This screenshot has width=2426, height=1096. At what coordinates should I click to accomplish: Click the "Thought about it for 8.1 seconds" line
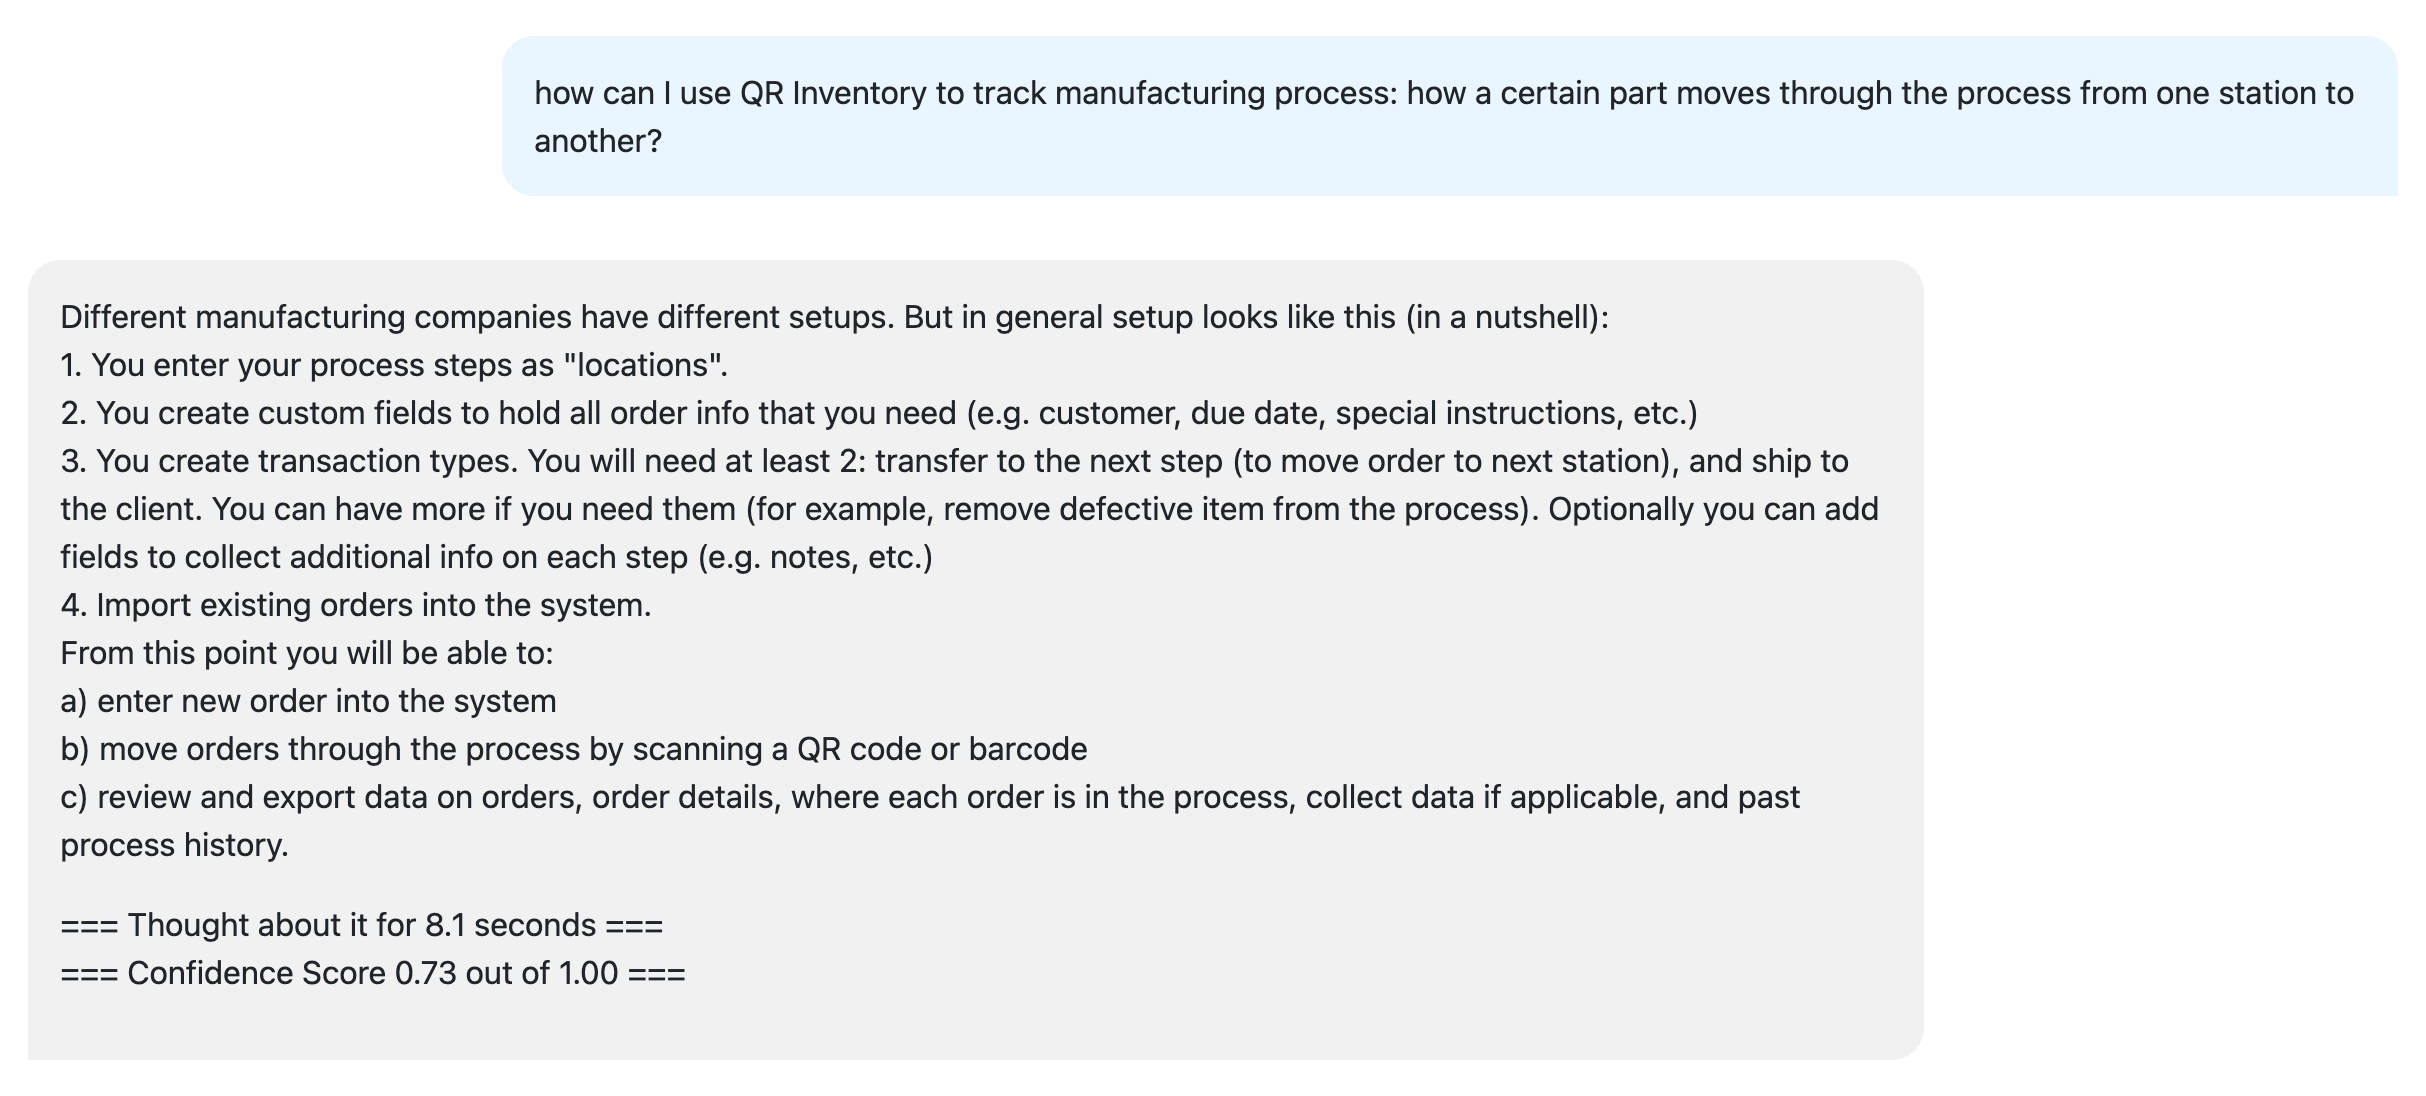click(361, 925)
